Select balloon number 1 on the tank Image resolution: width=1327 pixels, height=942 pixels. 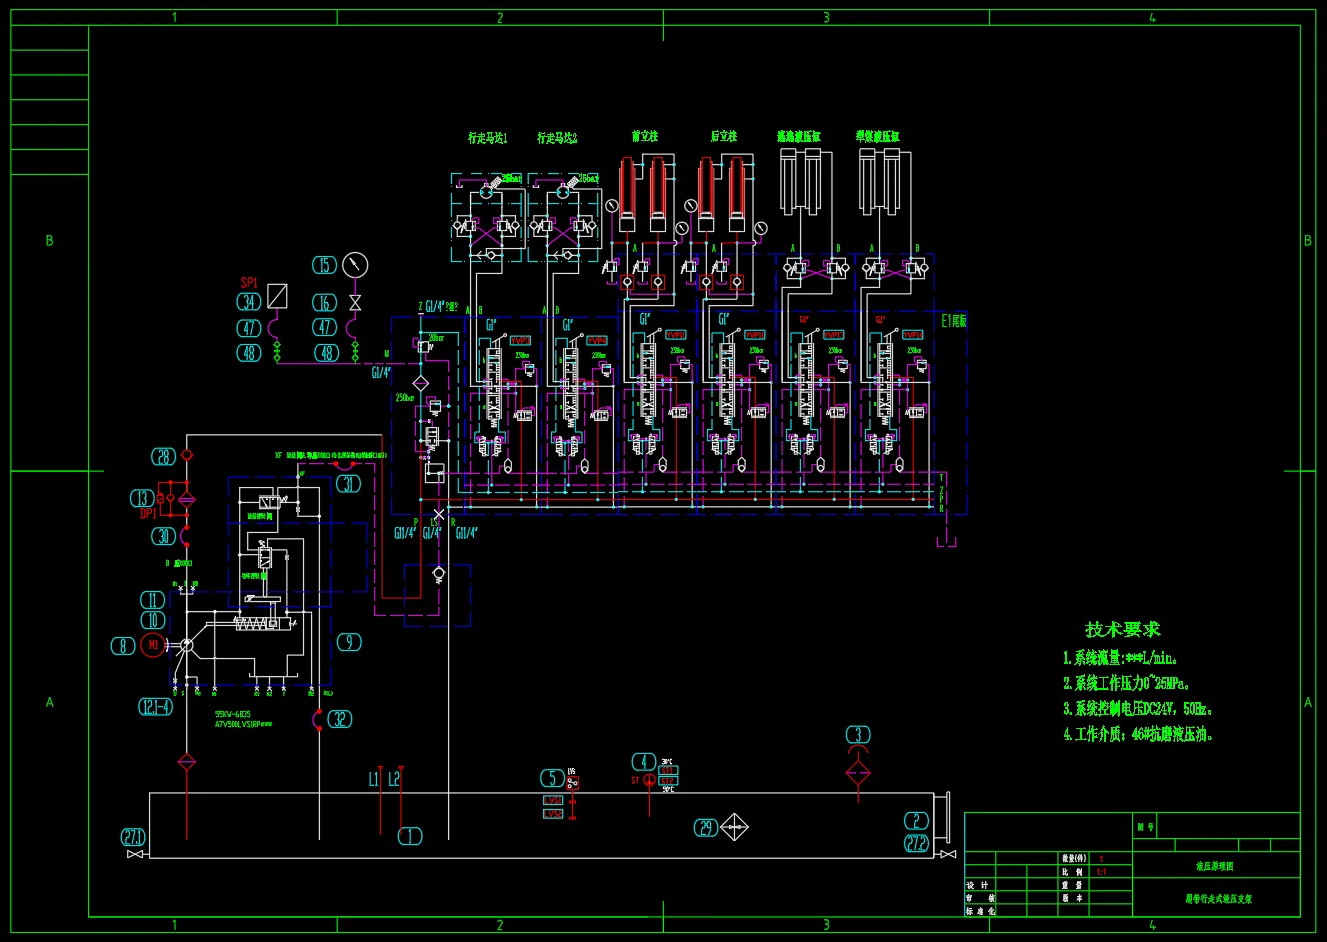pyautogui.click(x=410, y=837)
